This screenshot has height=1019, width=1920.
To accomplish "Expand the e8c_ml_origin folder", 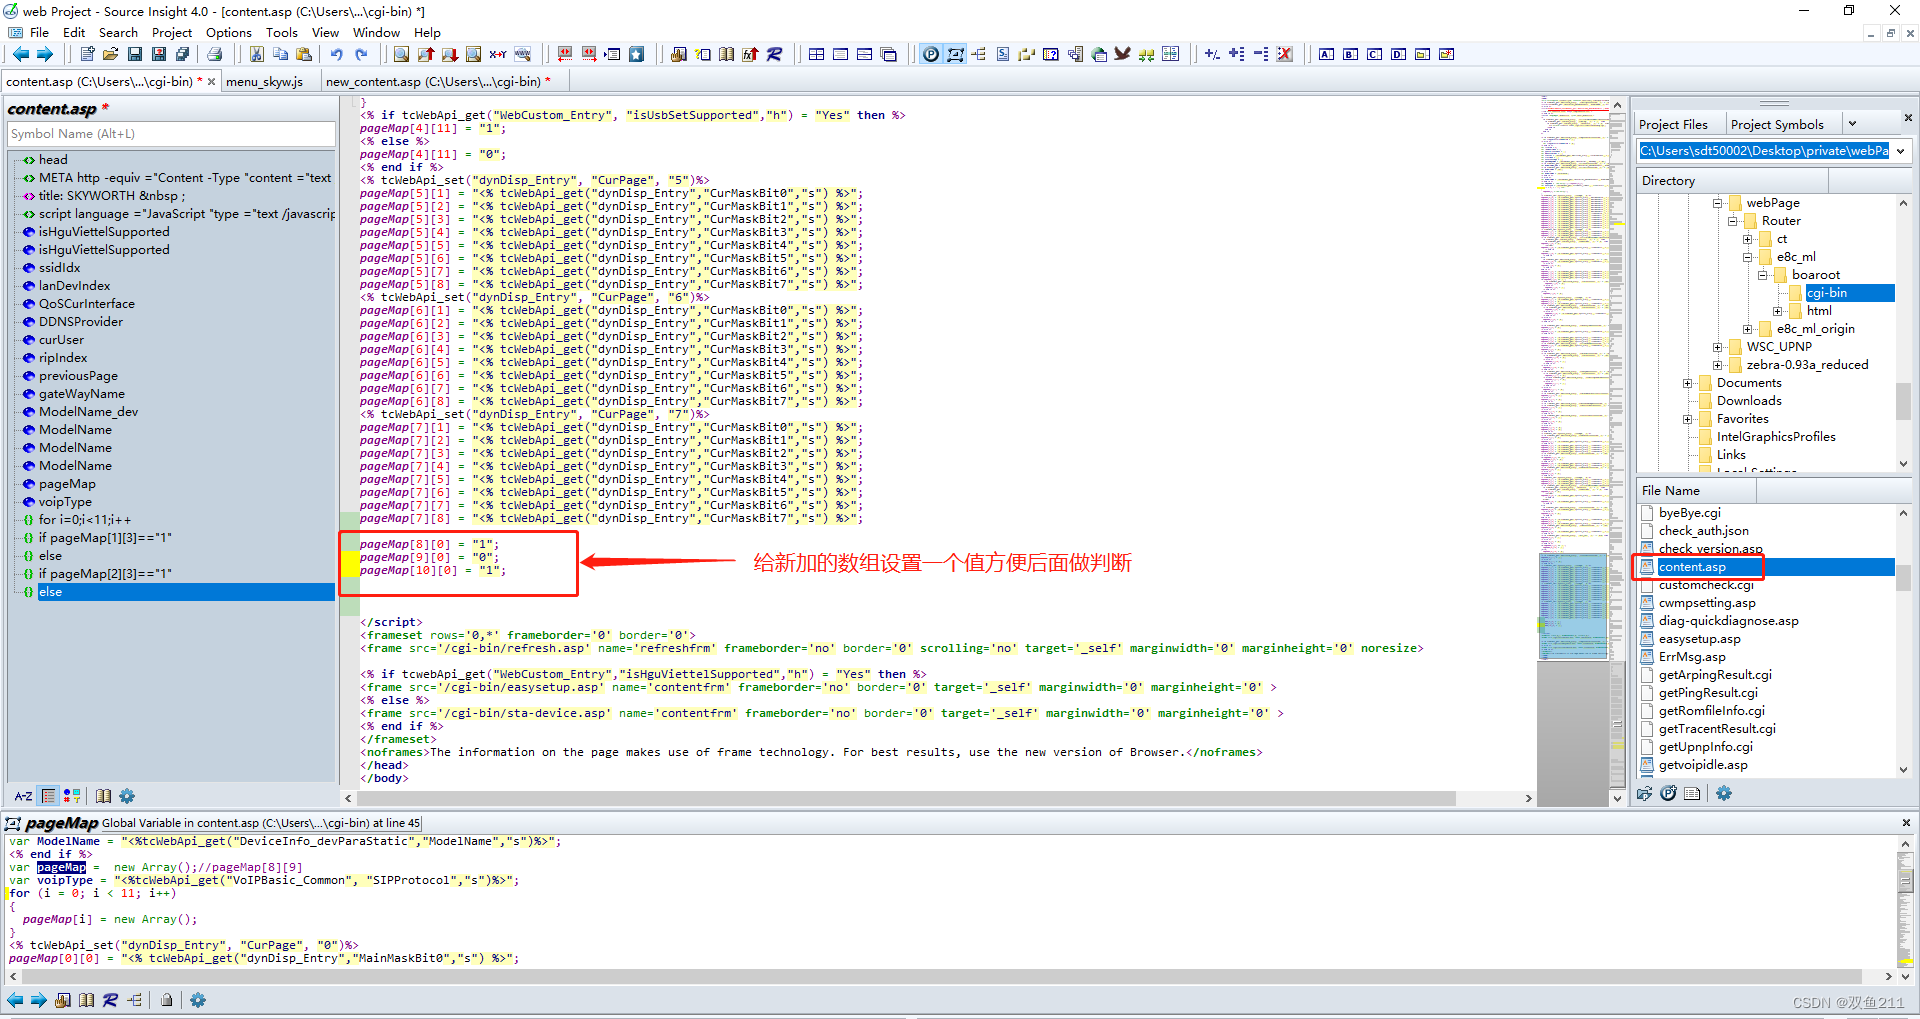I will point(1748,329).
